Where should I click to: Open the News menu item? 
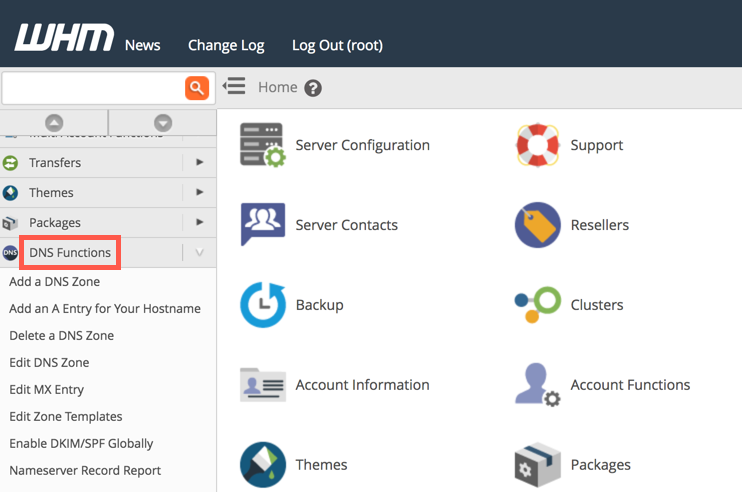142,45
